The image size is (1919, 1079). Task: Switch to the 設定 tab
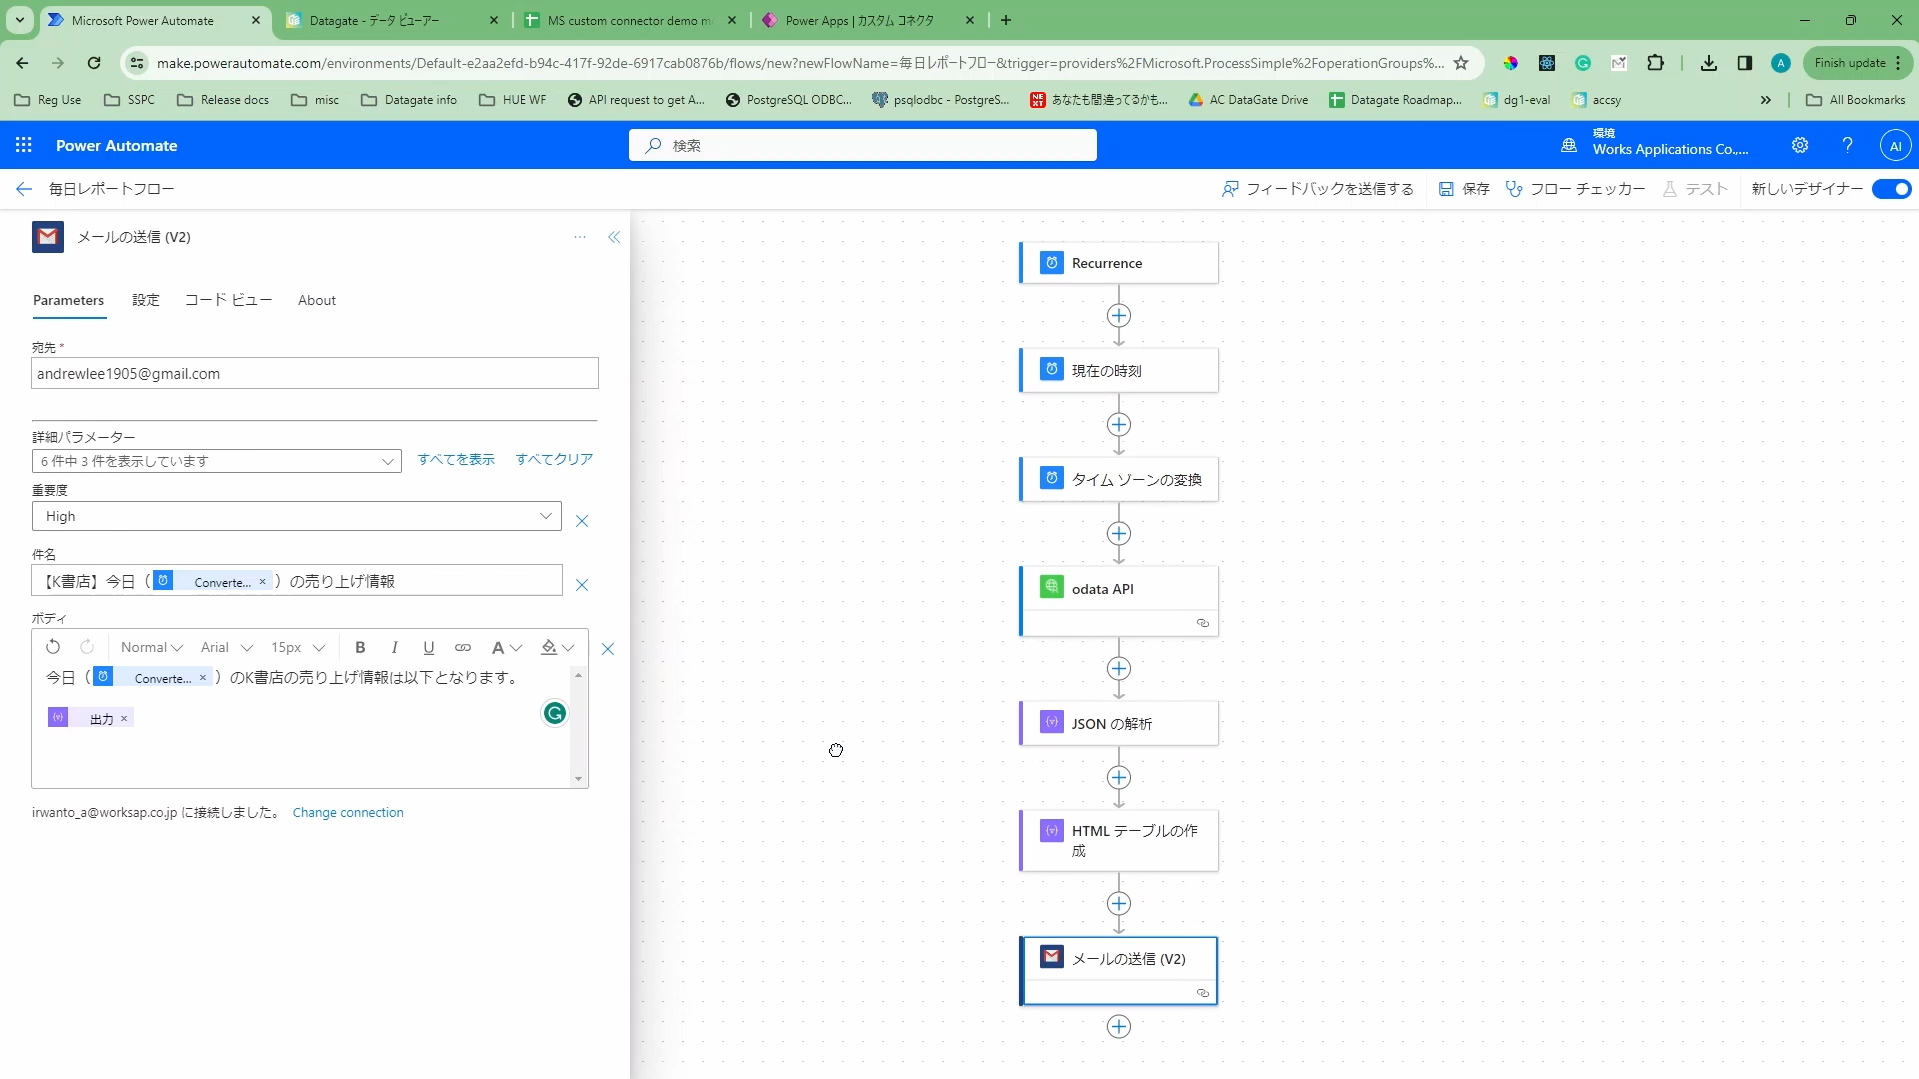pyautogui.click(x=146, y=300)
